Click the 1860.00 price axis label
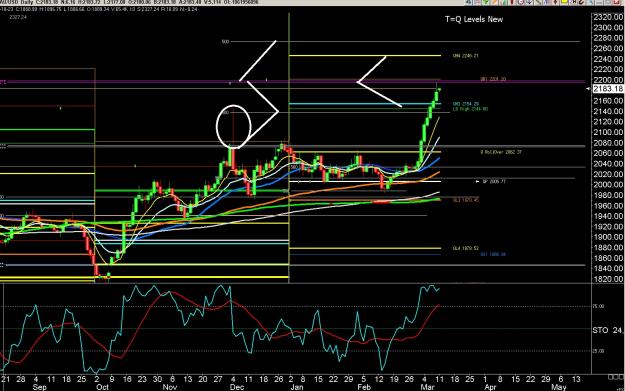The width and height of the screenshot is (625, 391). [x=608, y=258]
